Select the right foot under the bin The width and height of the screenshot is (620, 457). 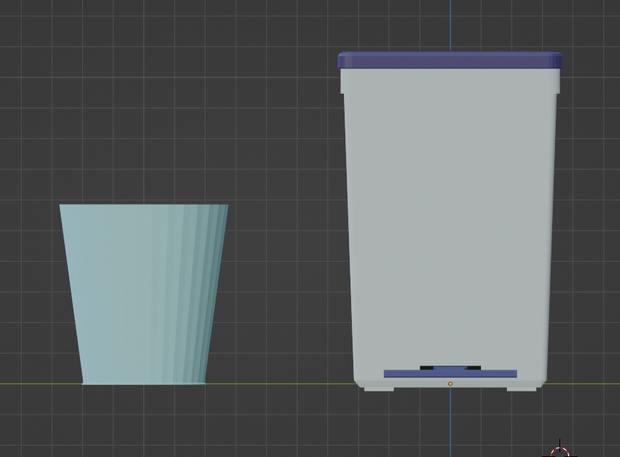[522, 389]
